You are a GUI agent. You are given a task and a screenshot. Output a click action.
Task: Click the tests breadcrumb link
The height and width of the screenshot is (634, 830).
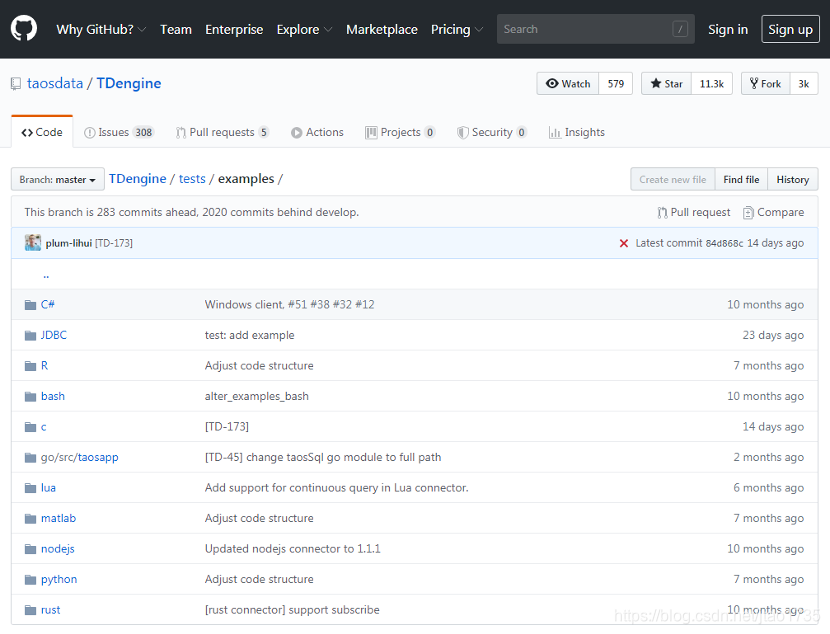click(192, 179)
